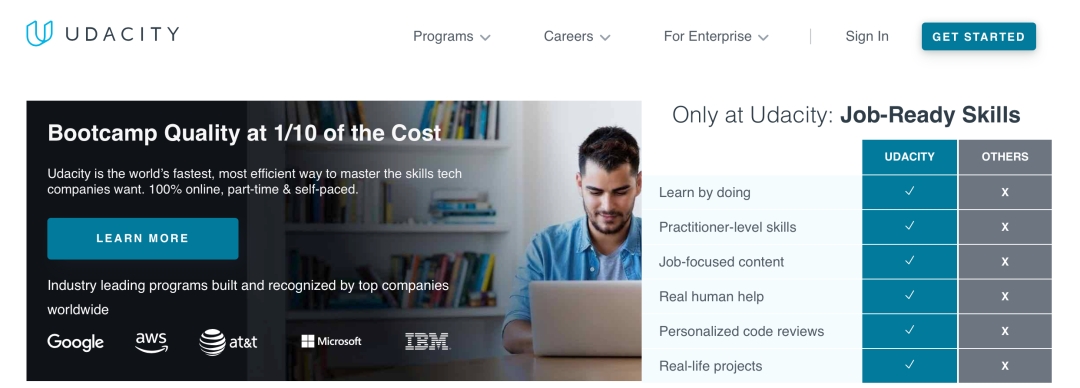Click the Get Started button

pyautogui.click(x=979, y=37)
